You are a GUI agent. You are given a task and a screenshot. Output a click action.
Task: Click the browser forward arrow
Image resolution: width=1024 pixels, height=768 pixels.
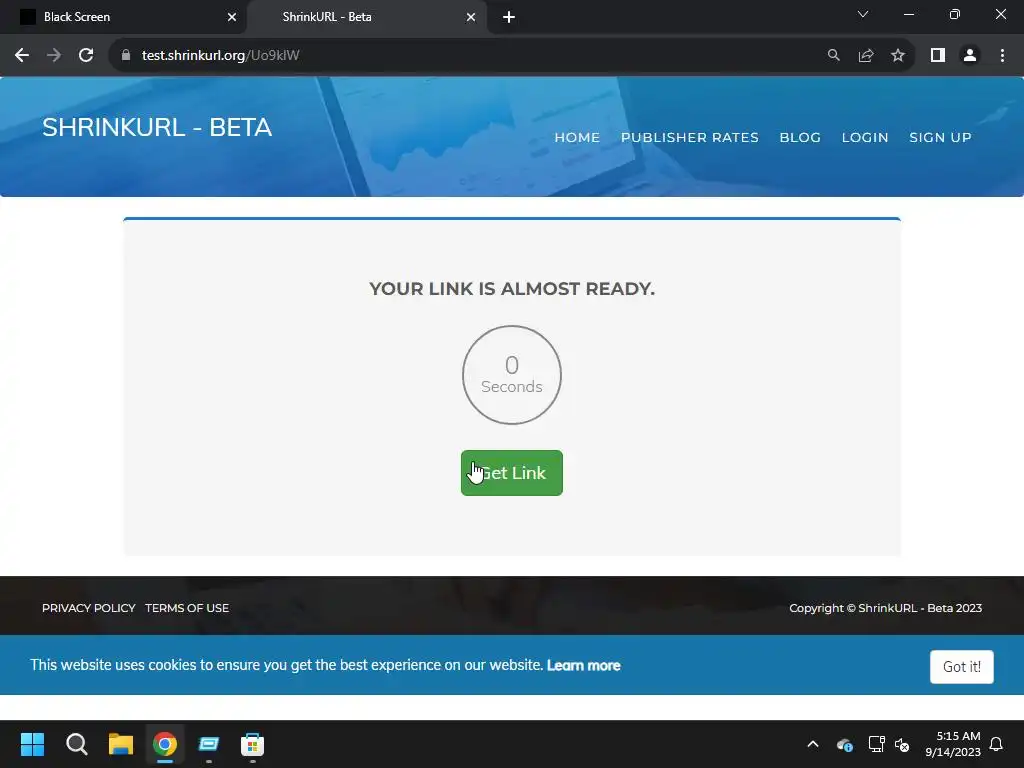tap(54, 56)
